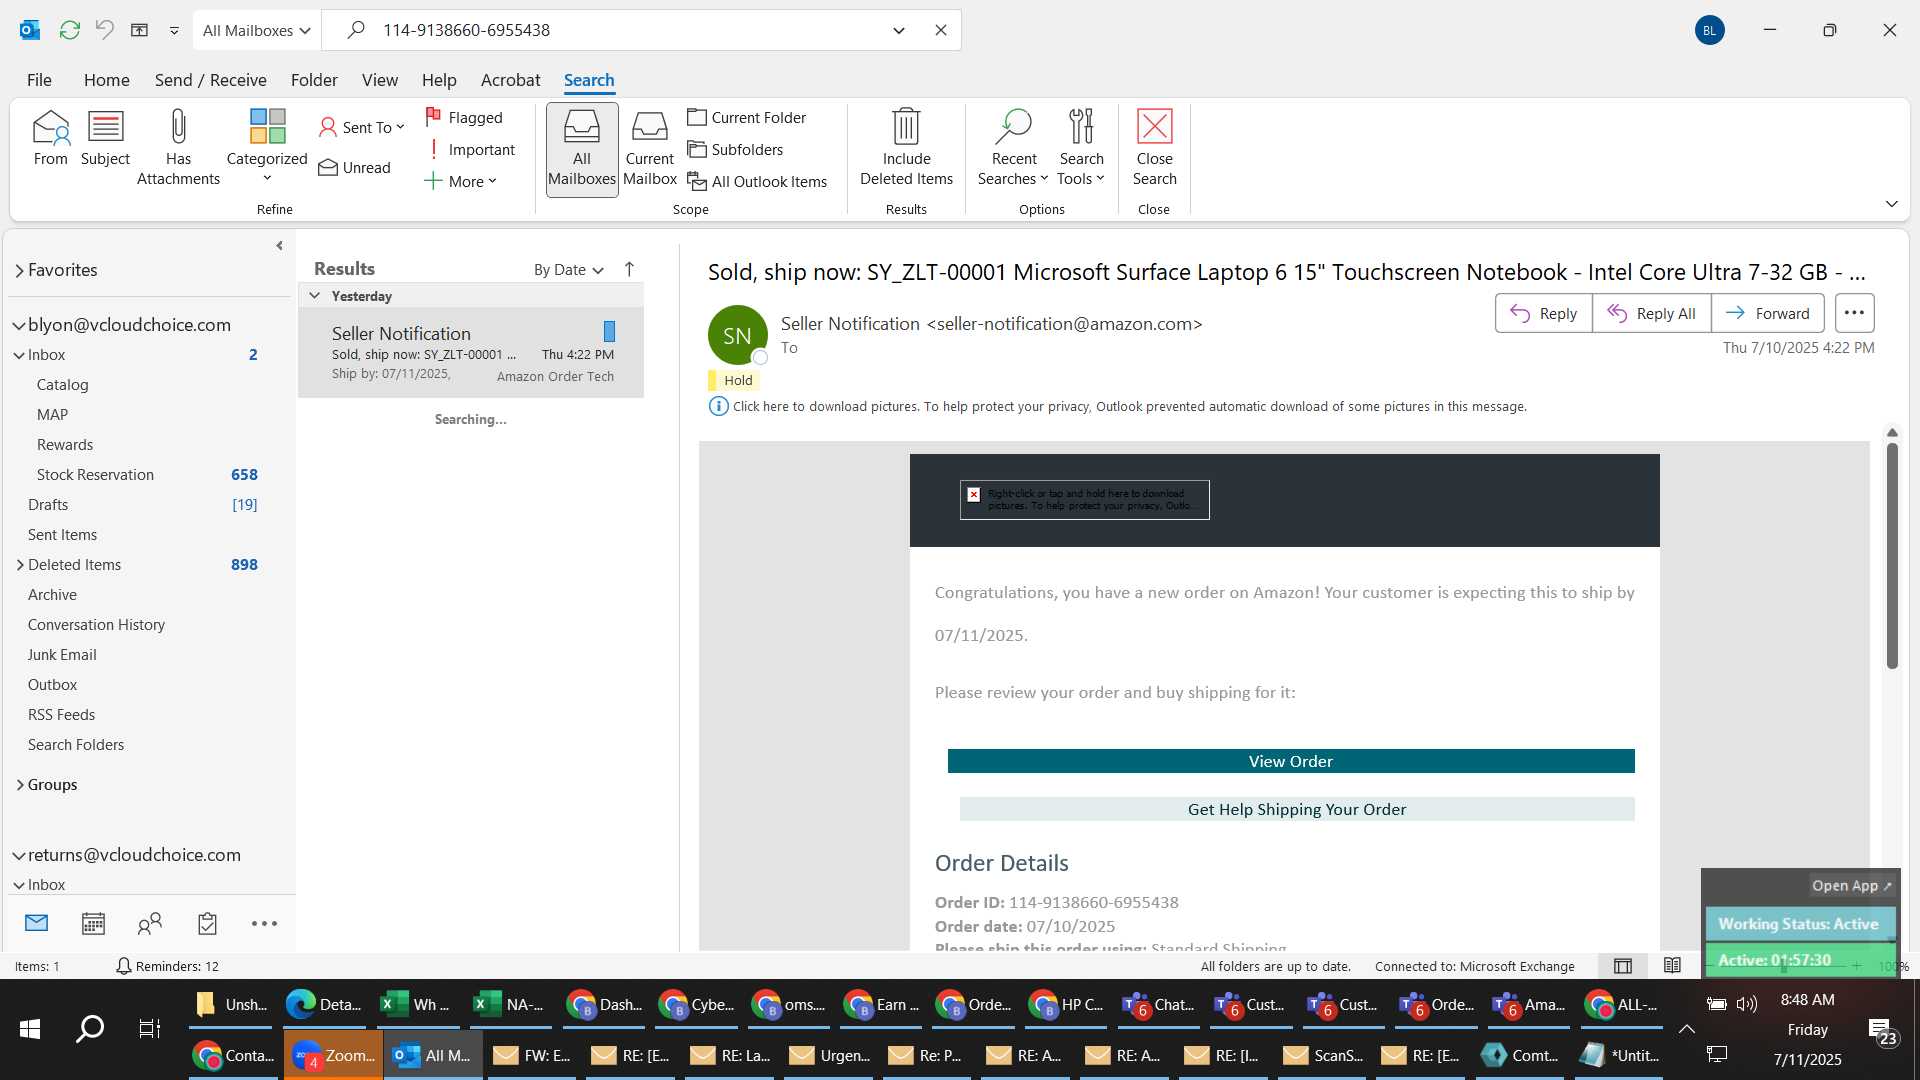Switch to the Acrobat tab
The width and height of the screenshot is (1920, 1080).
510,80
